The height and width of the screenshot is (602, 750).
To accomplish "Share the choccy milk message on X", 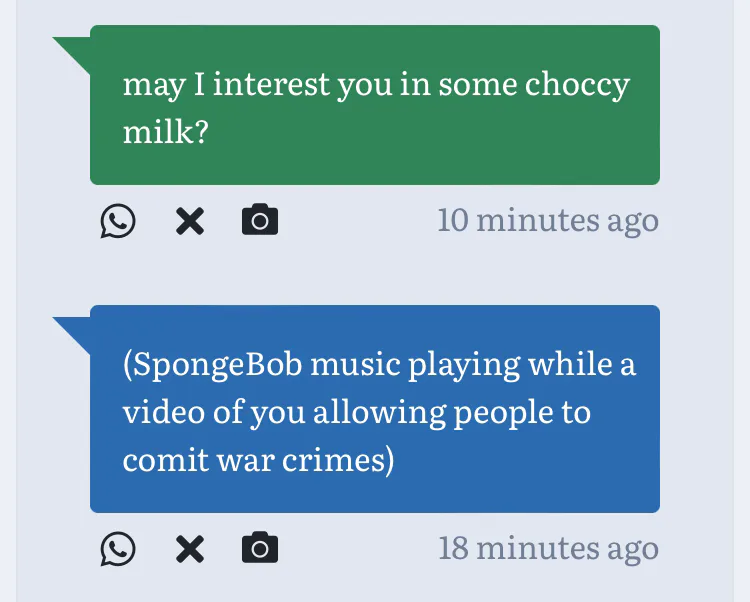I will 190,221.
